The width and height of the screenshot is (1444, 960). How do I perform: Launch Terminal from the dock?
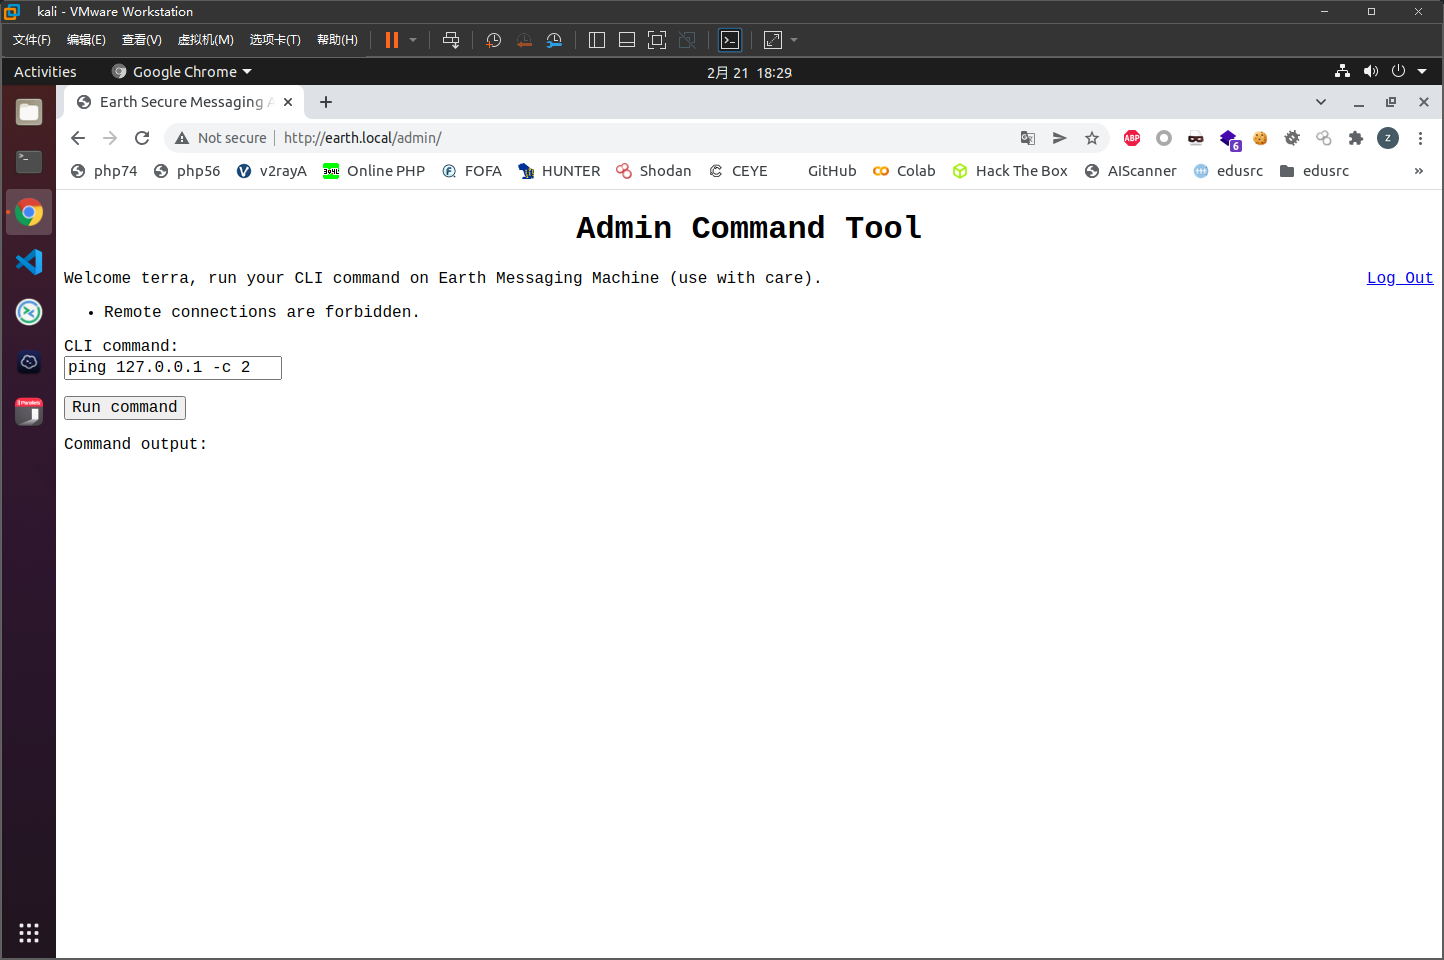(x=29, y=162)
